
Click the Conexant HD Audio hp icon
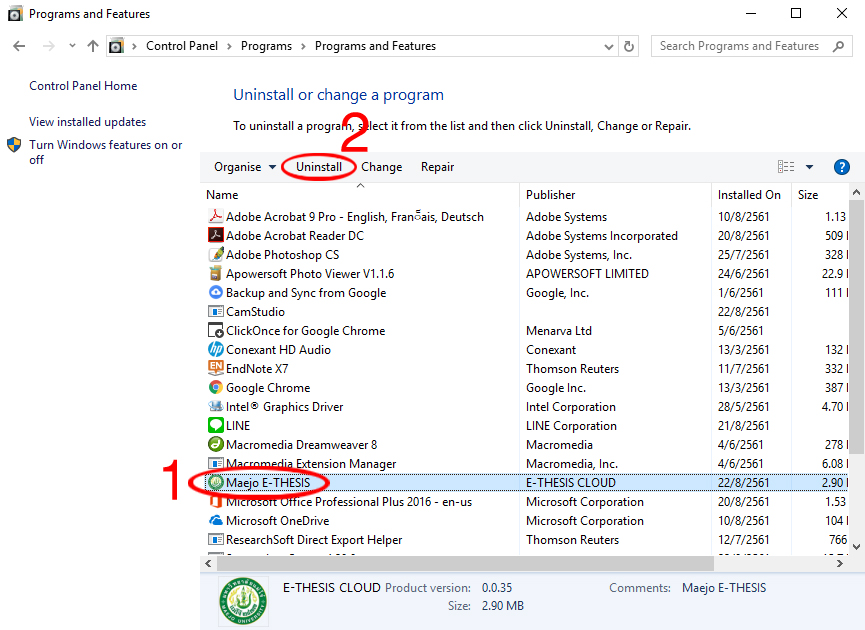tap(216, 350)
